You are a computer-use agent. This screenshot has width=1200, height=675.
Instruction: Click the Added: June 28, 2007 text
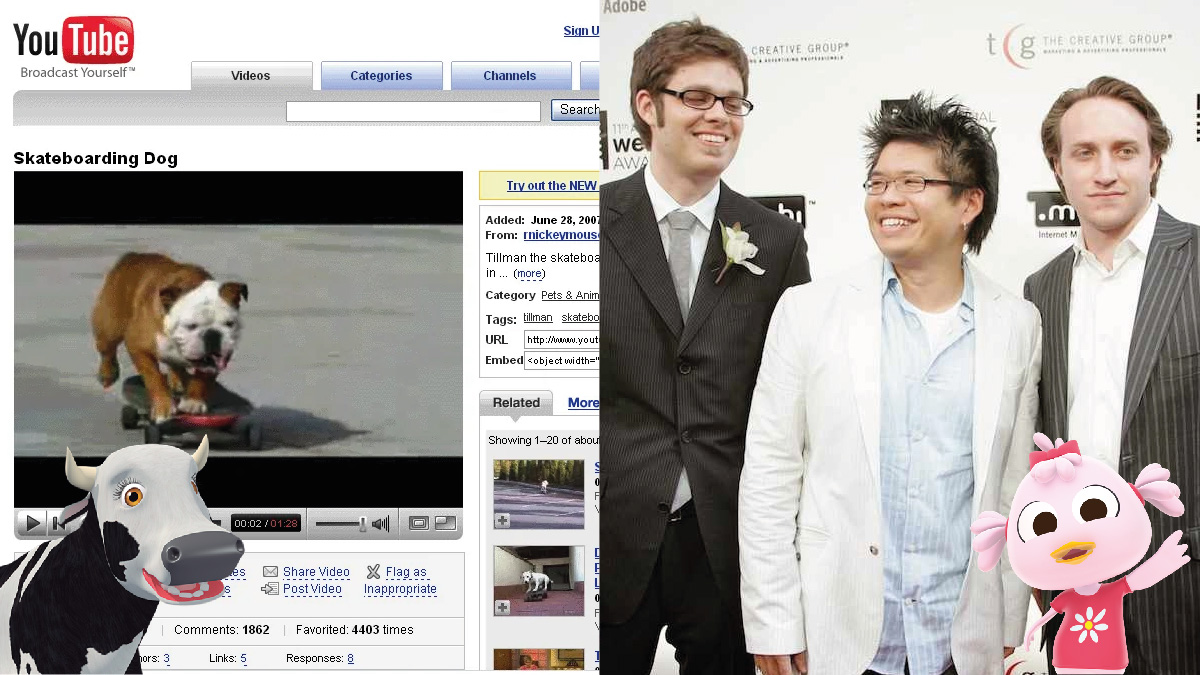[542, 220]
